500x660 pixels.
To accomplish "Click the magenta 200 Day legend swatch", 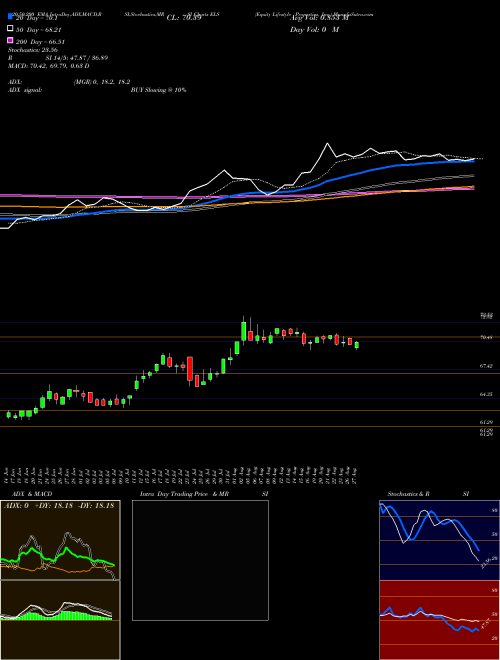I will [10, 40].
